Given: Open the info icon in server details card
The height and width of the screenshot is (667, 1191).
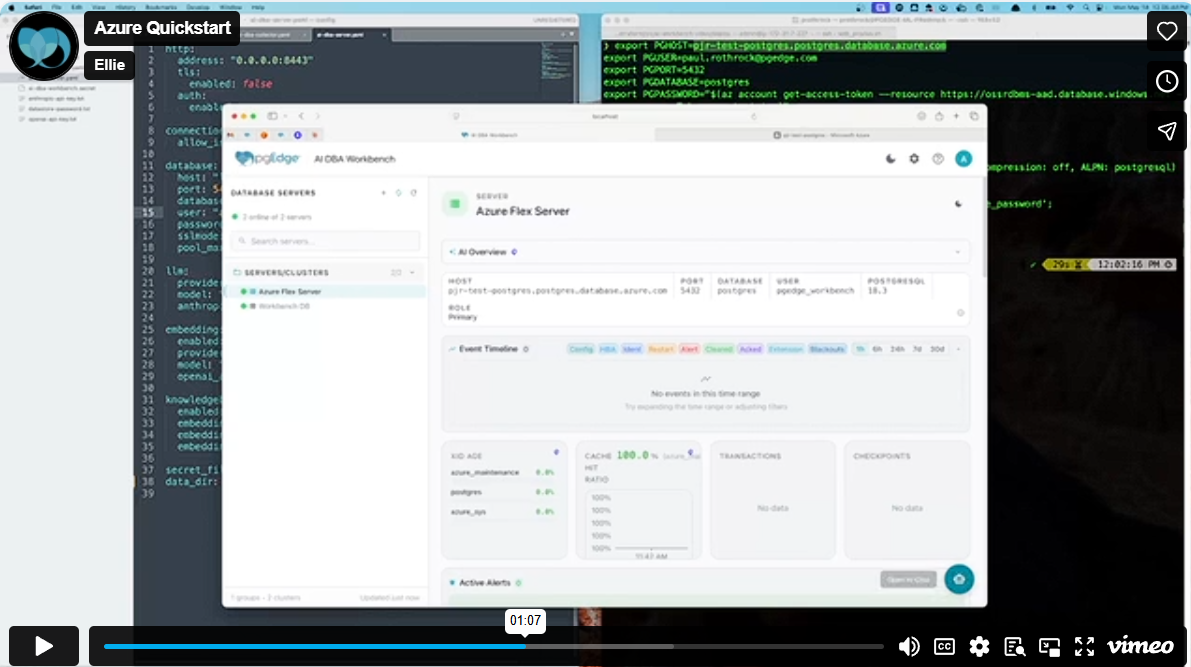Looking at the screenshot, I should click(961, 313).
